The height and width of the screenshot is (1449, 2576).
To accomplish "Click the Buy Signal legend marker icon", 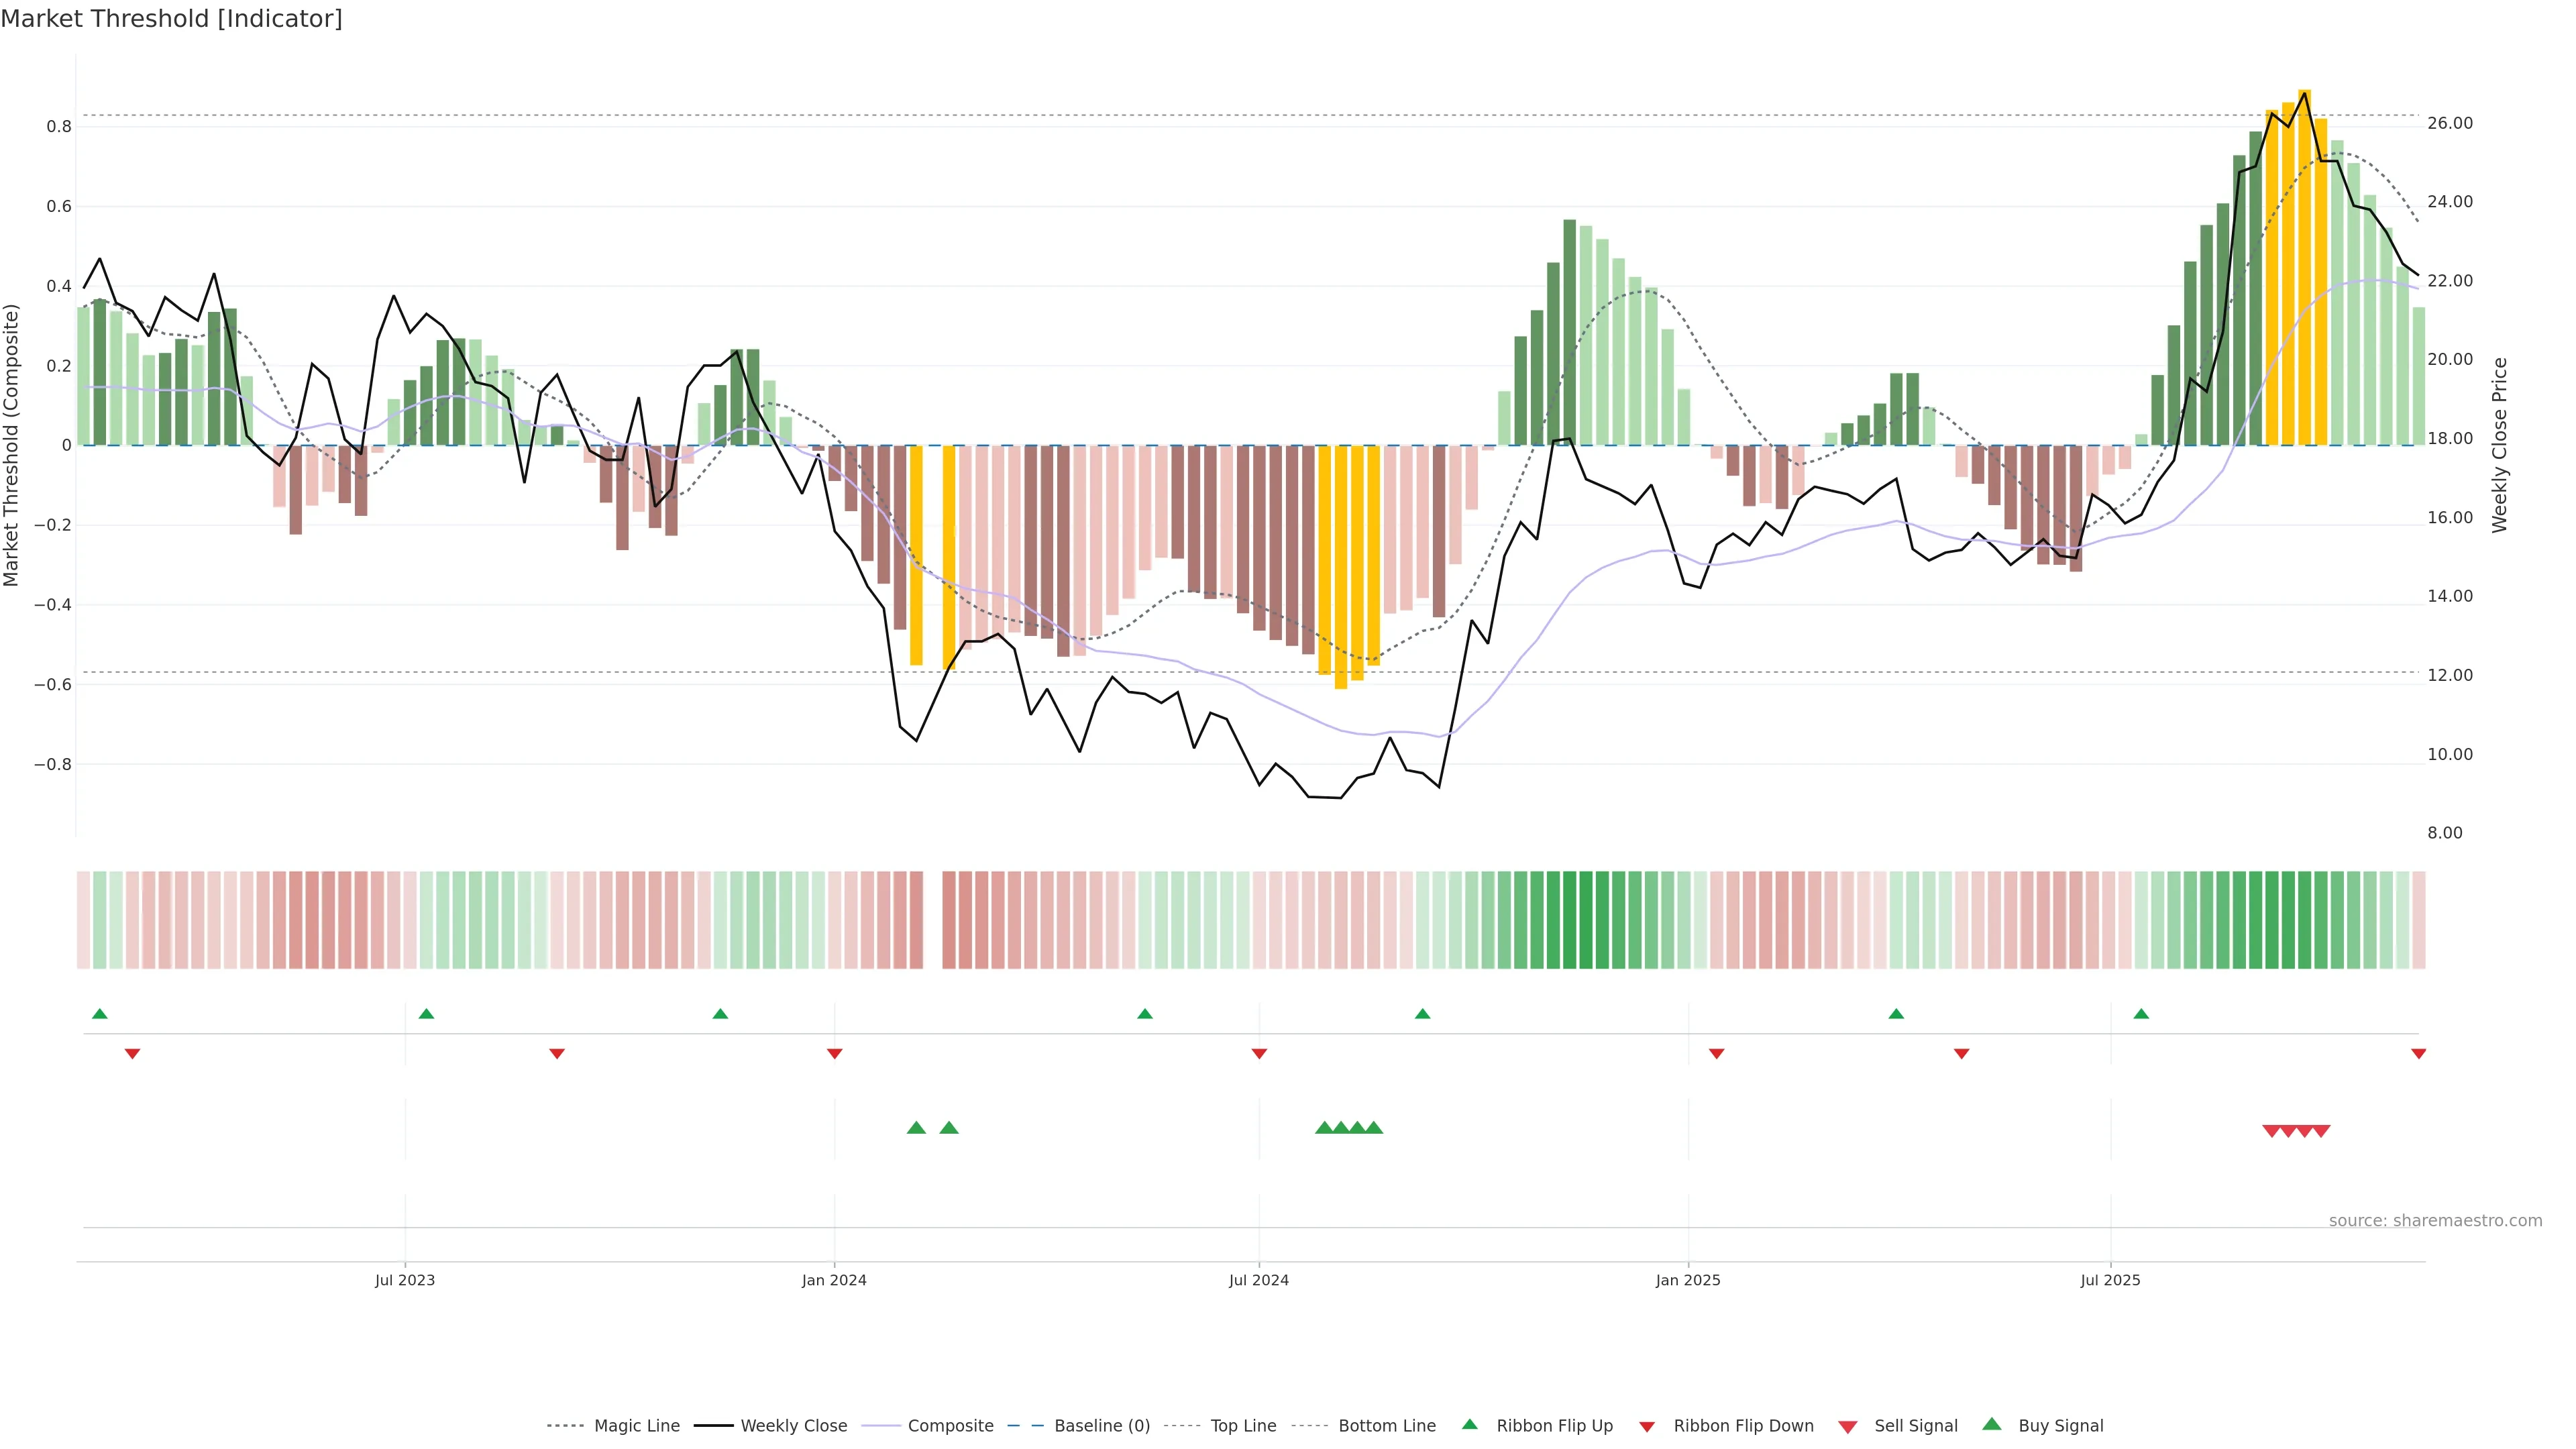I will tap(1991, 1424).
